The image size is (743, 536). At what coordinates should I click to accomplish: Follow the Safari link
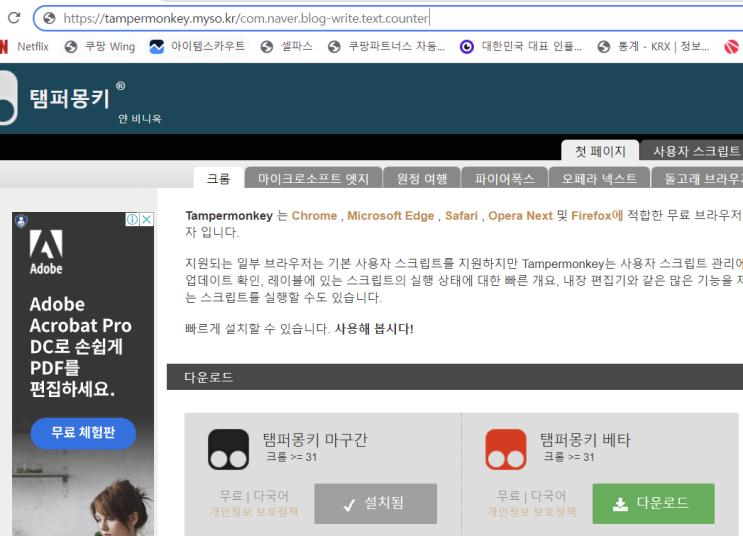[x=461, y=216]
